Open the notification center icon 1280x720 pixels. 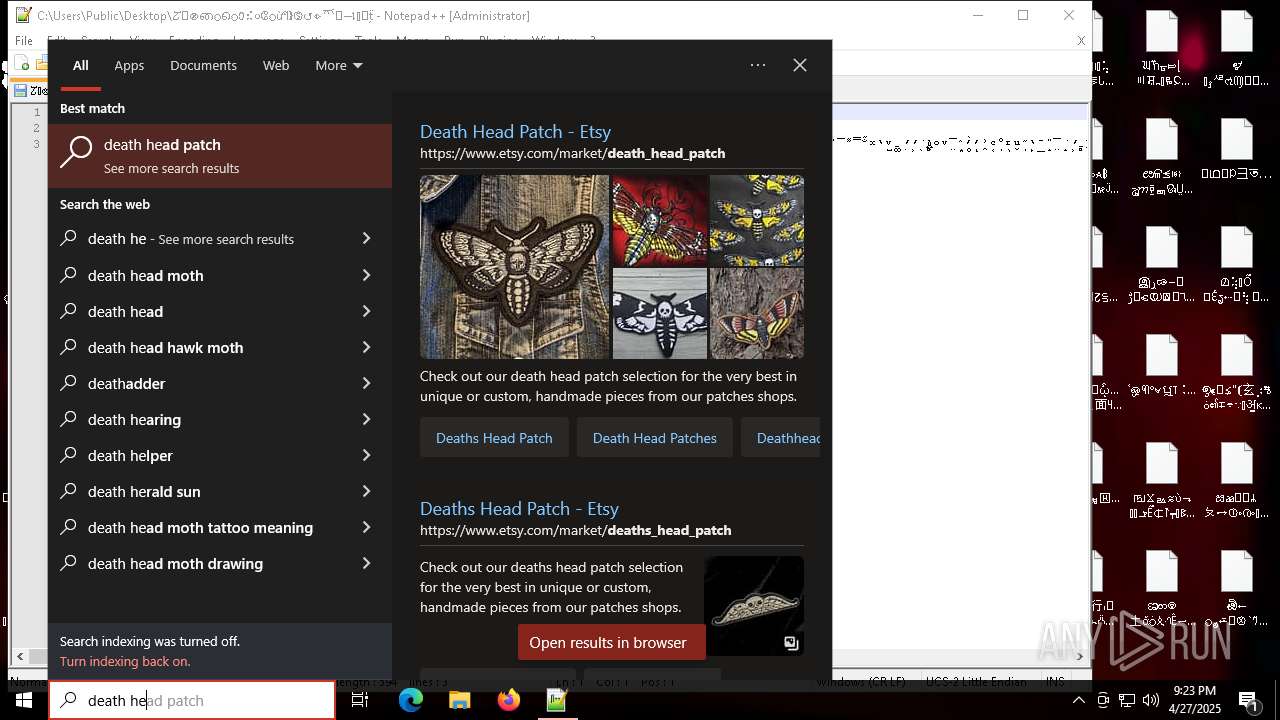click(1248, 700)
